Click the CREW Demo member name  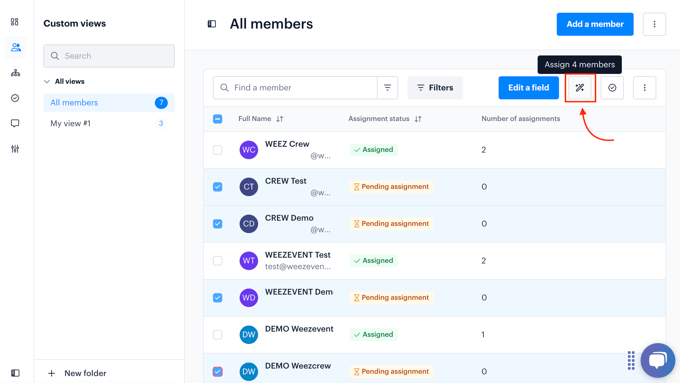click(x=289, y=218)
